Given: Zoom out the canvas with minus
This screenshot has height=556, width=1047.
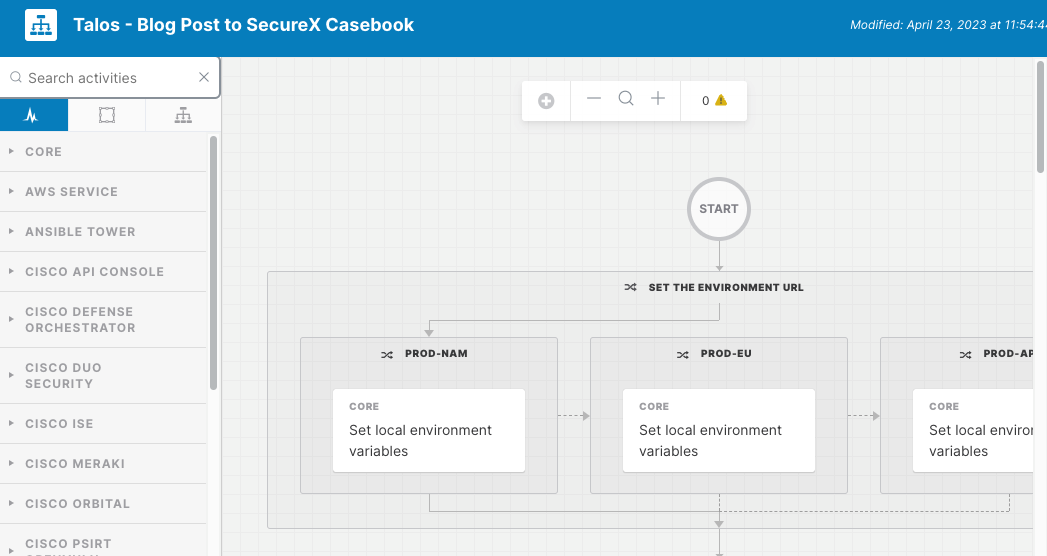Looking at the screenshot, I should [x=594, y=99].
